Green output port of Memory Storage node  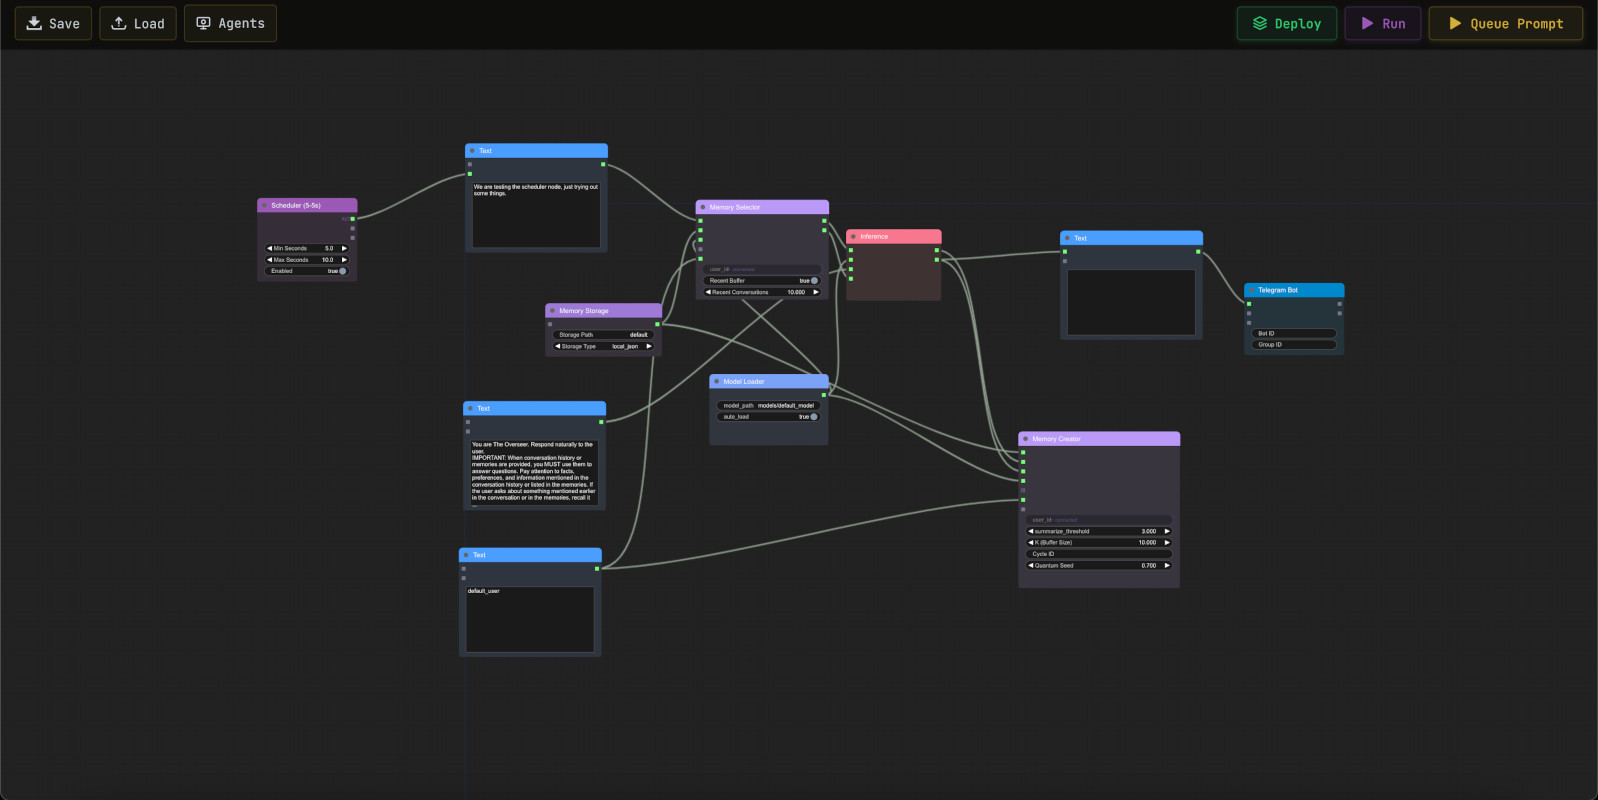657,324
